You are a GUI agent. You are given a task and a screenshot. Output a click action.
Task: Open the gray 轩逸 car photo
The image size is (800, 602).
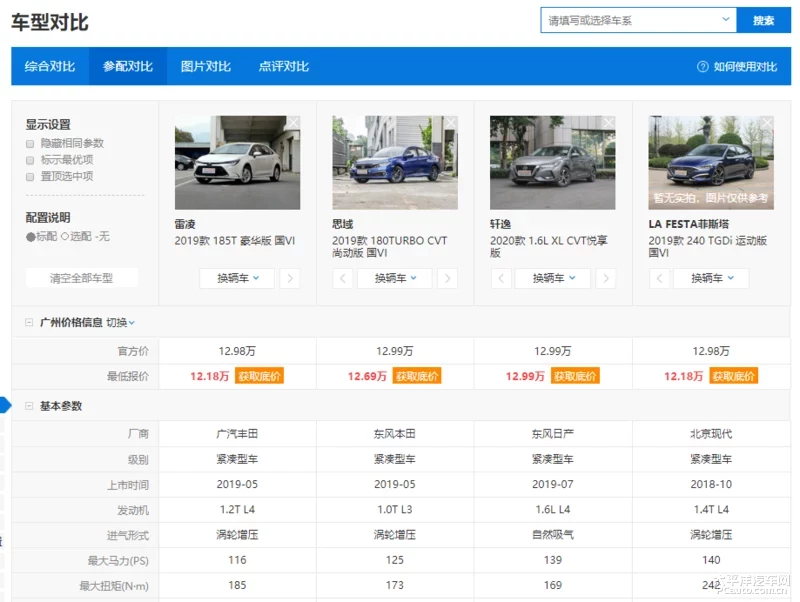tap(553, 162)
